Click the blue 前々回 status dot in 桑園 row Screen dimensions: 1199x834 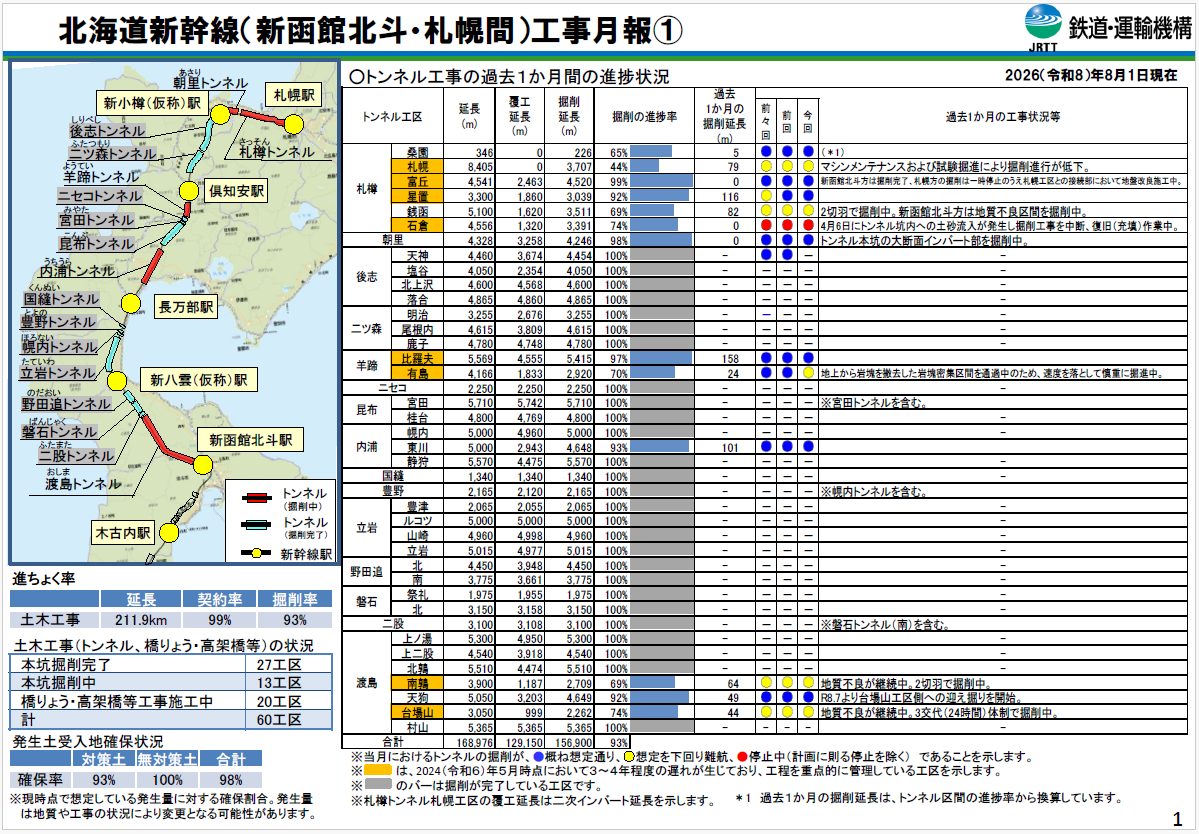click(x=765, y=152)
